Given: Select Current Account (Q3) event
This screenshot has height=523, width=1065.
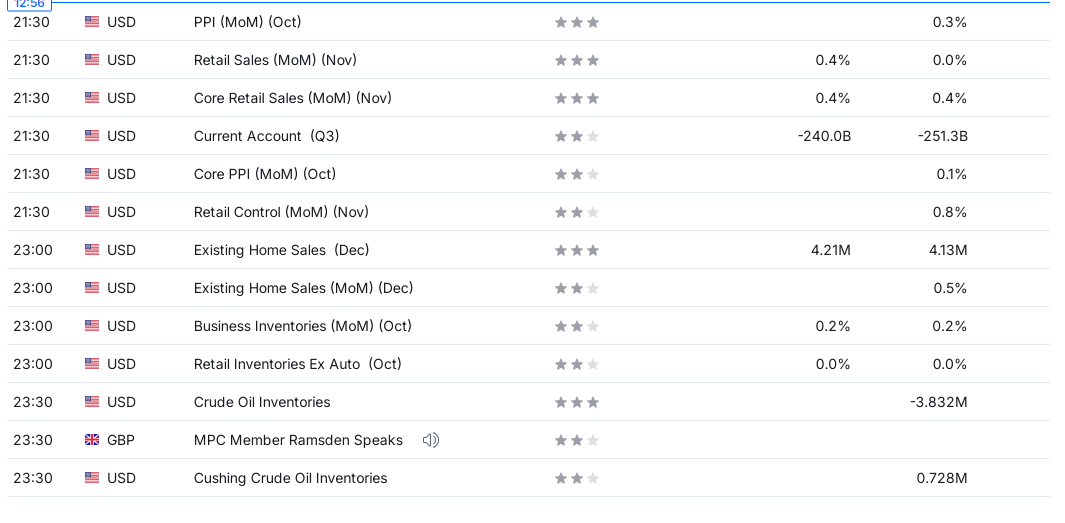Looking at the screenshot, I should (266, 136).
